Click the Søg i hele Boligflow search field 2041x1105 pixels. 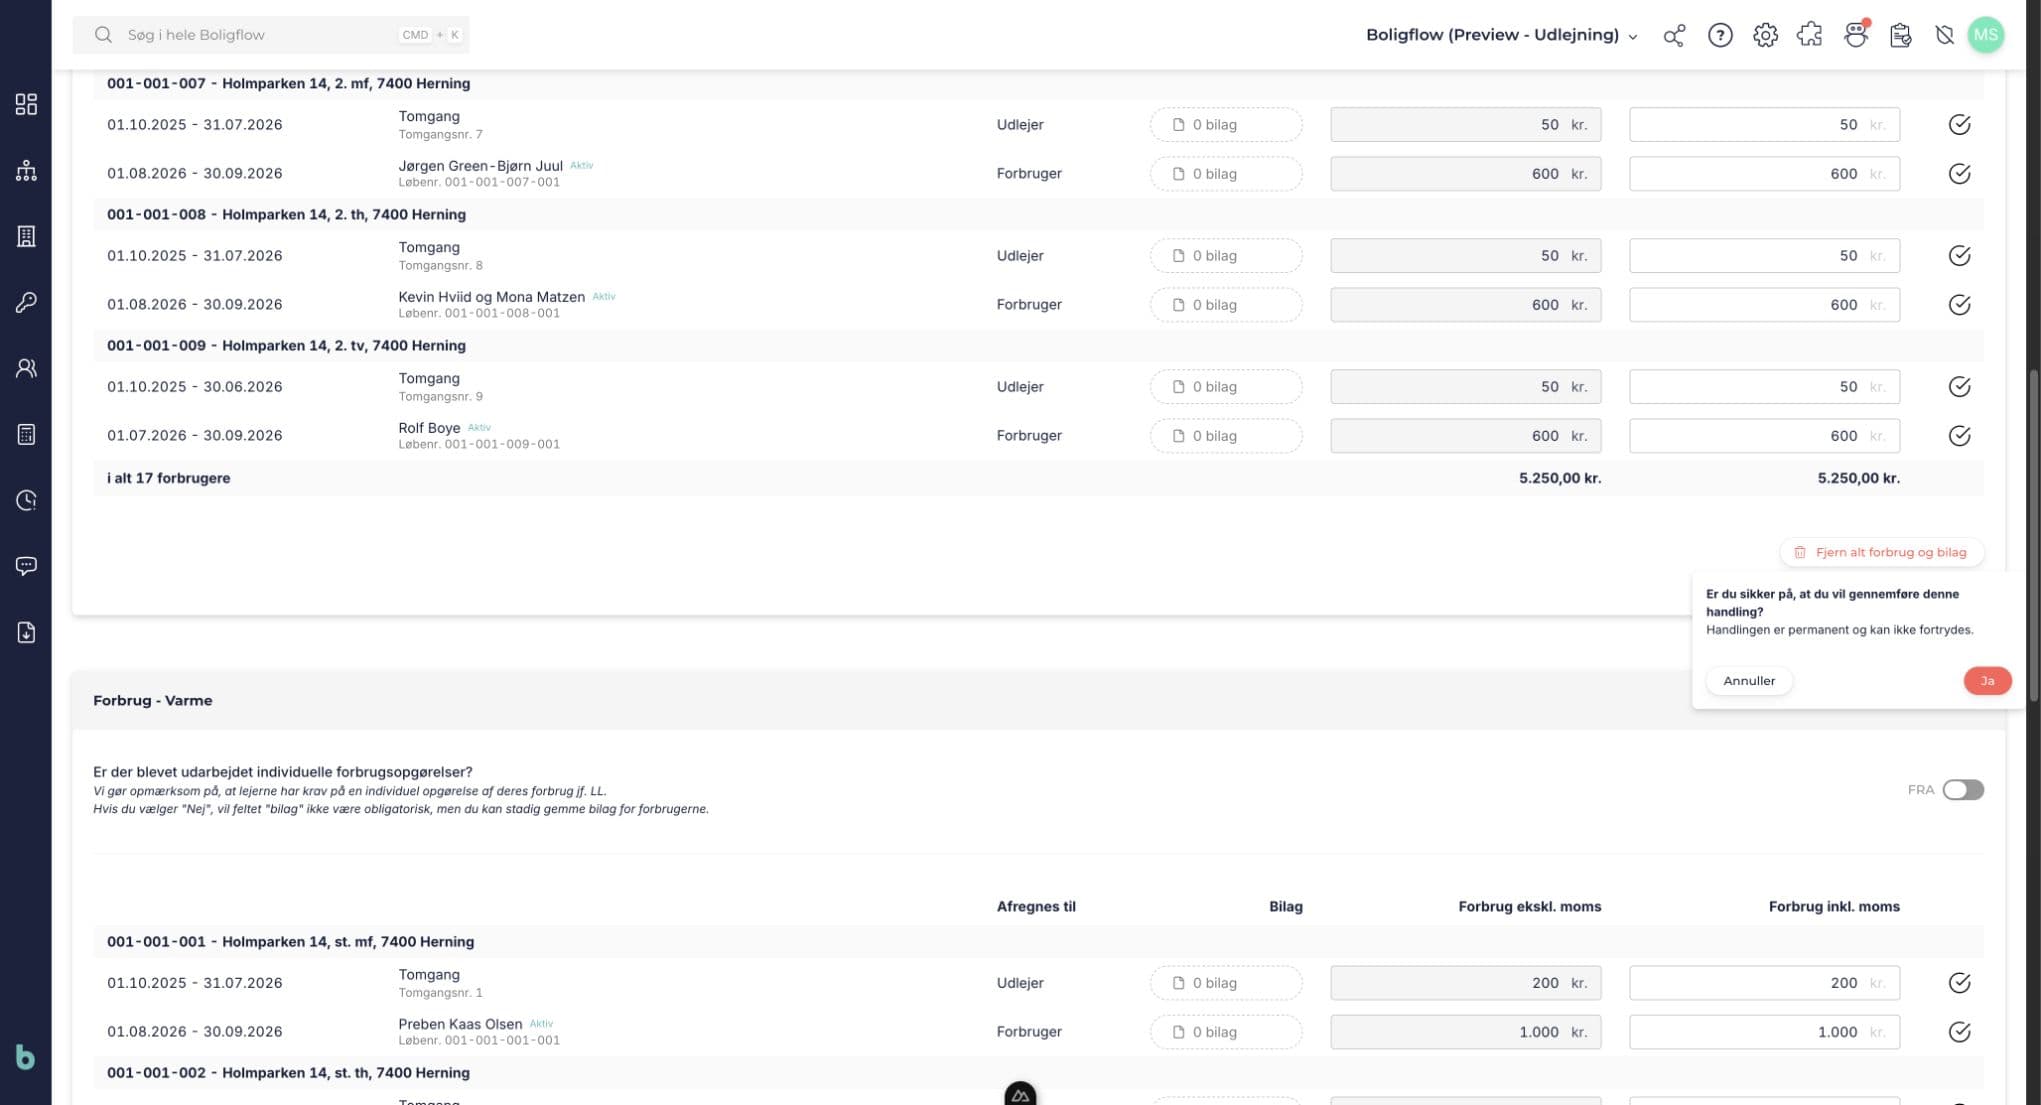[271, 35]
